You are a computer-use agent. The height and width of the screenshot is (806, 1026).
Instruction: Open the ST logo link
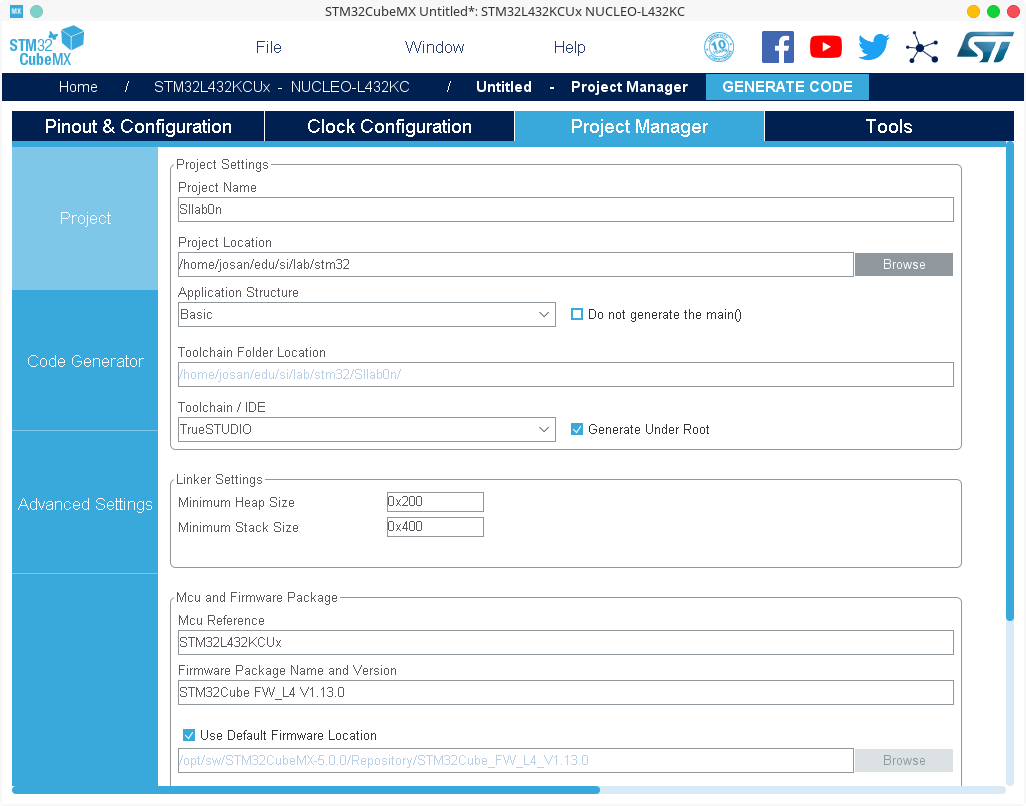coord(985,47)
